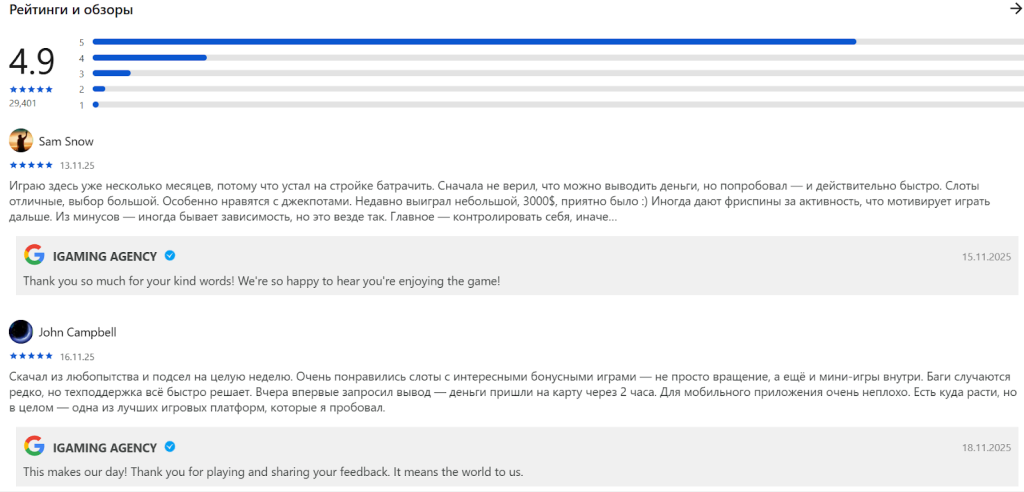
Task: Click John Campbell's profile avatar
Action: [x=20, y=332]
